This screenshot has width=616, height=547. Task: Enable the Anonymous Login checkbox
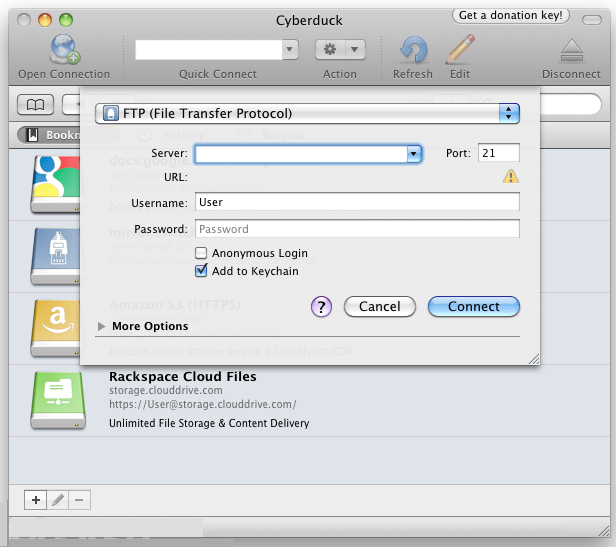[201, 253]
